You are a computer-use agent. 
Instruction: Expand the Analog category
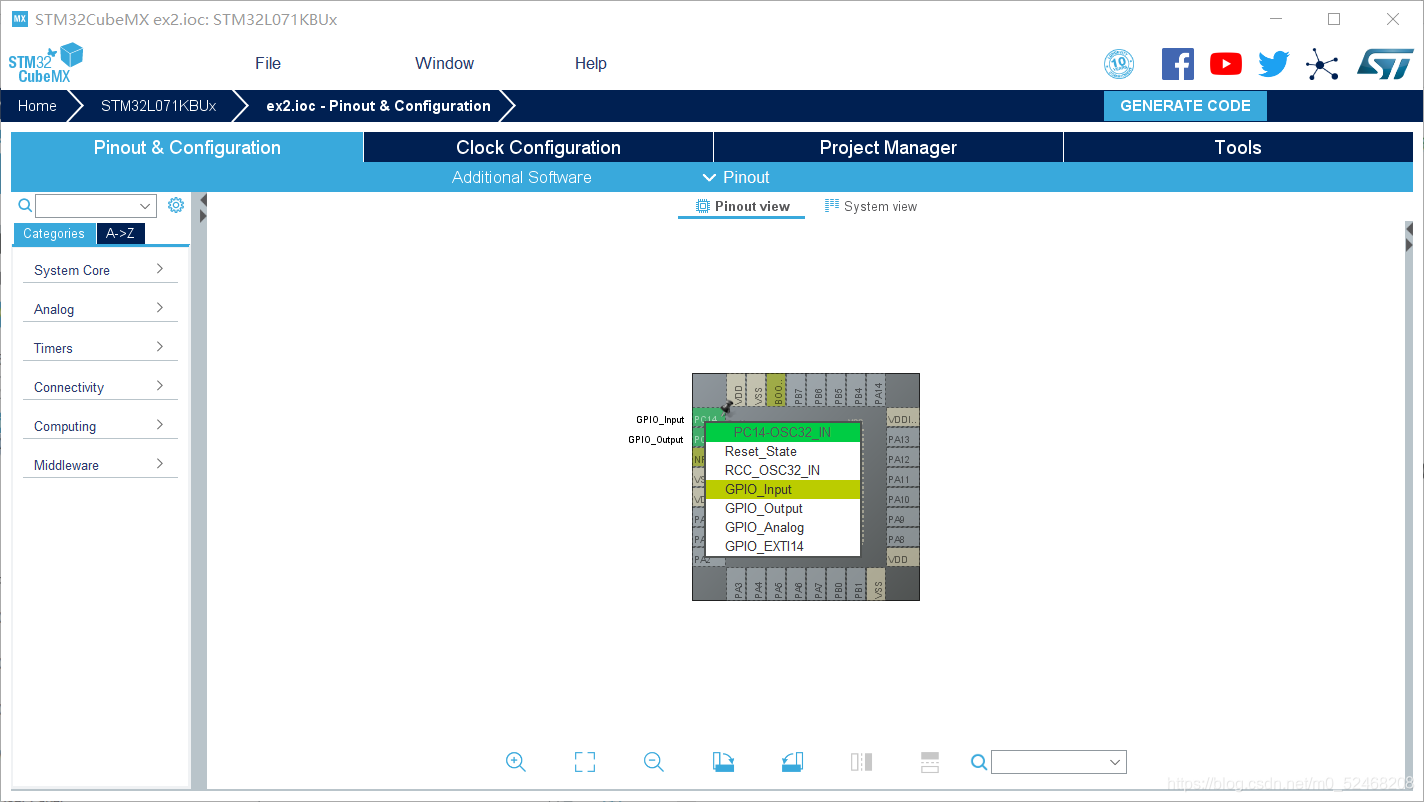[100, 309]
